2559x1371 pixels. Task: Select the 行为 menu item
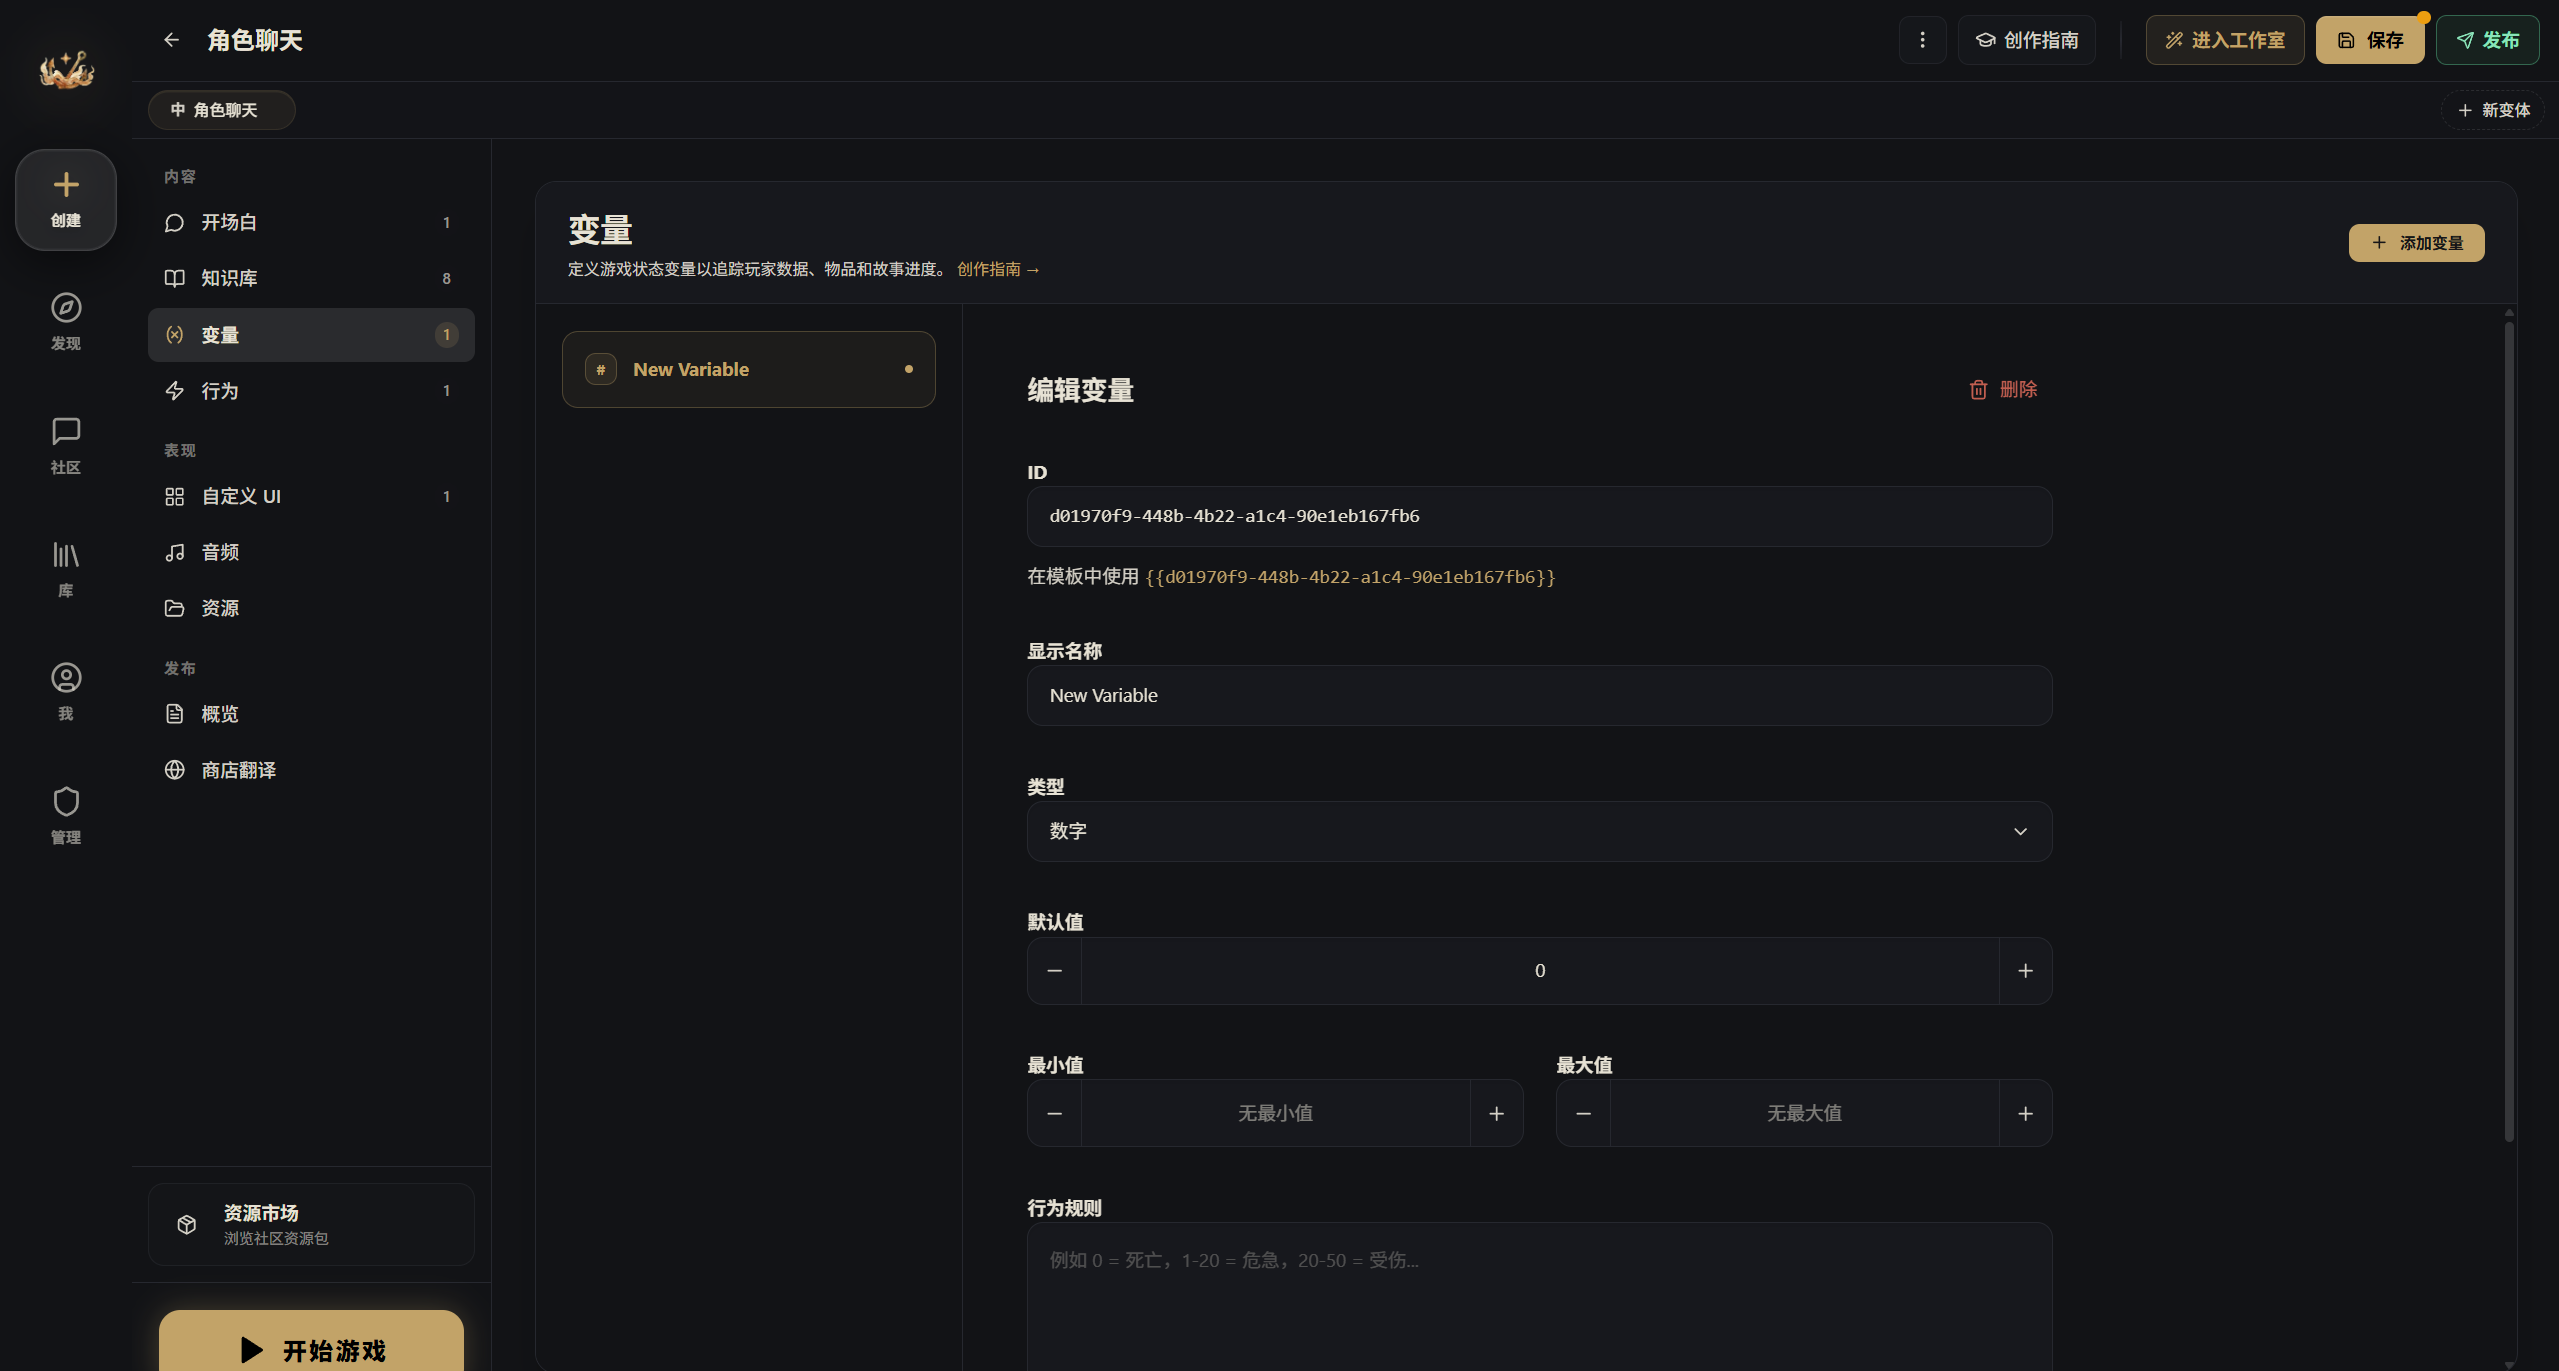click(311, 391)
